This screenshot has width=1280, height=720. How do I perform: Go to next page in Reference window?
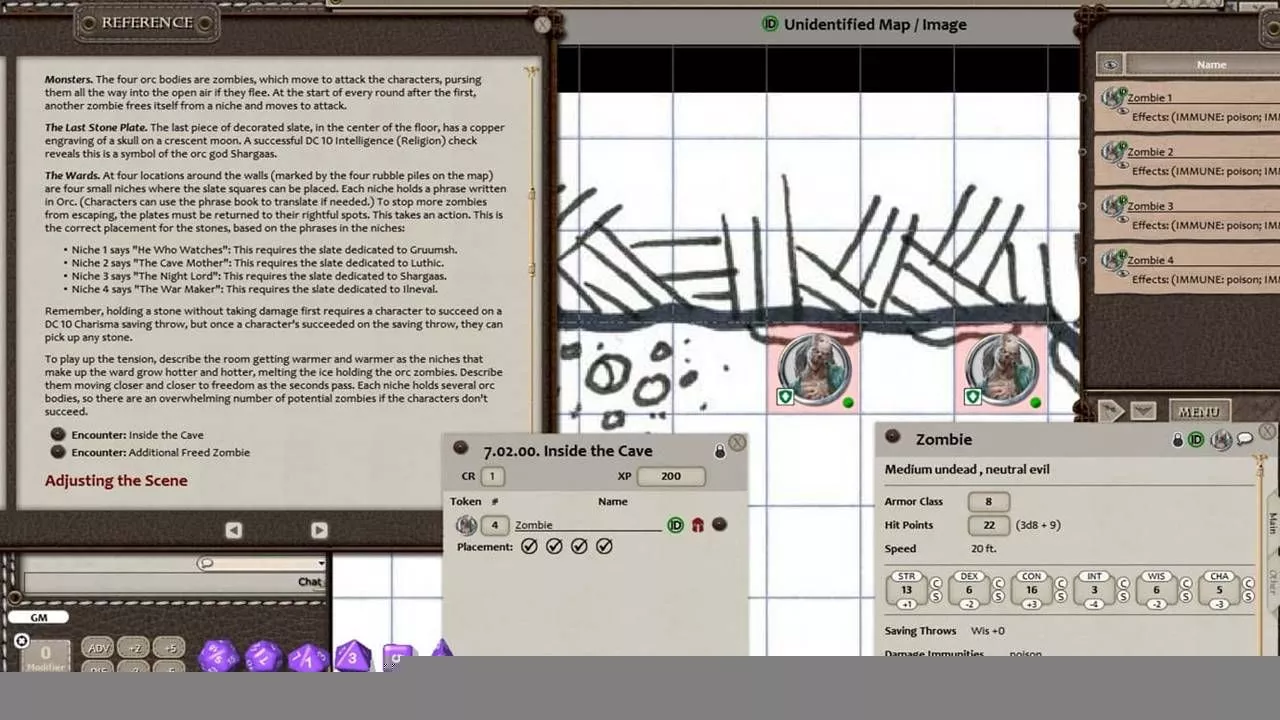coord(319,530)
